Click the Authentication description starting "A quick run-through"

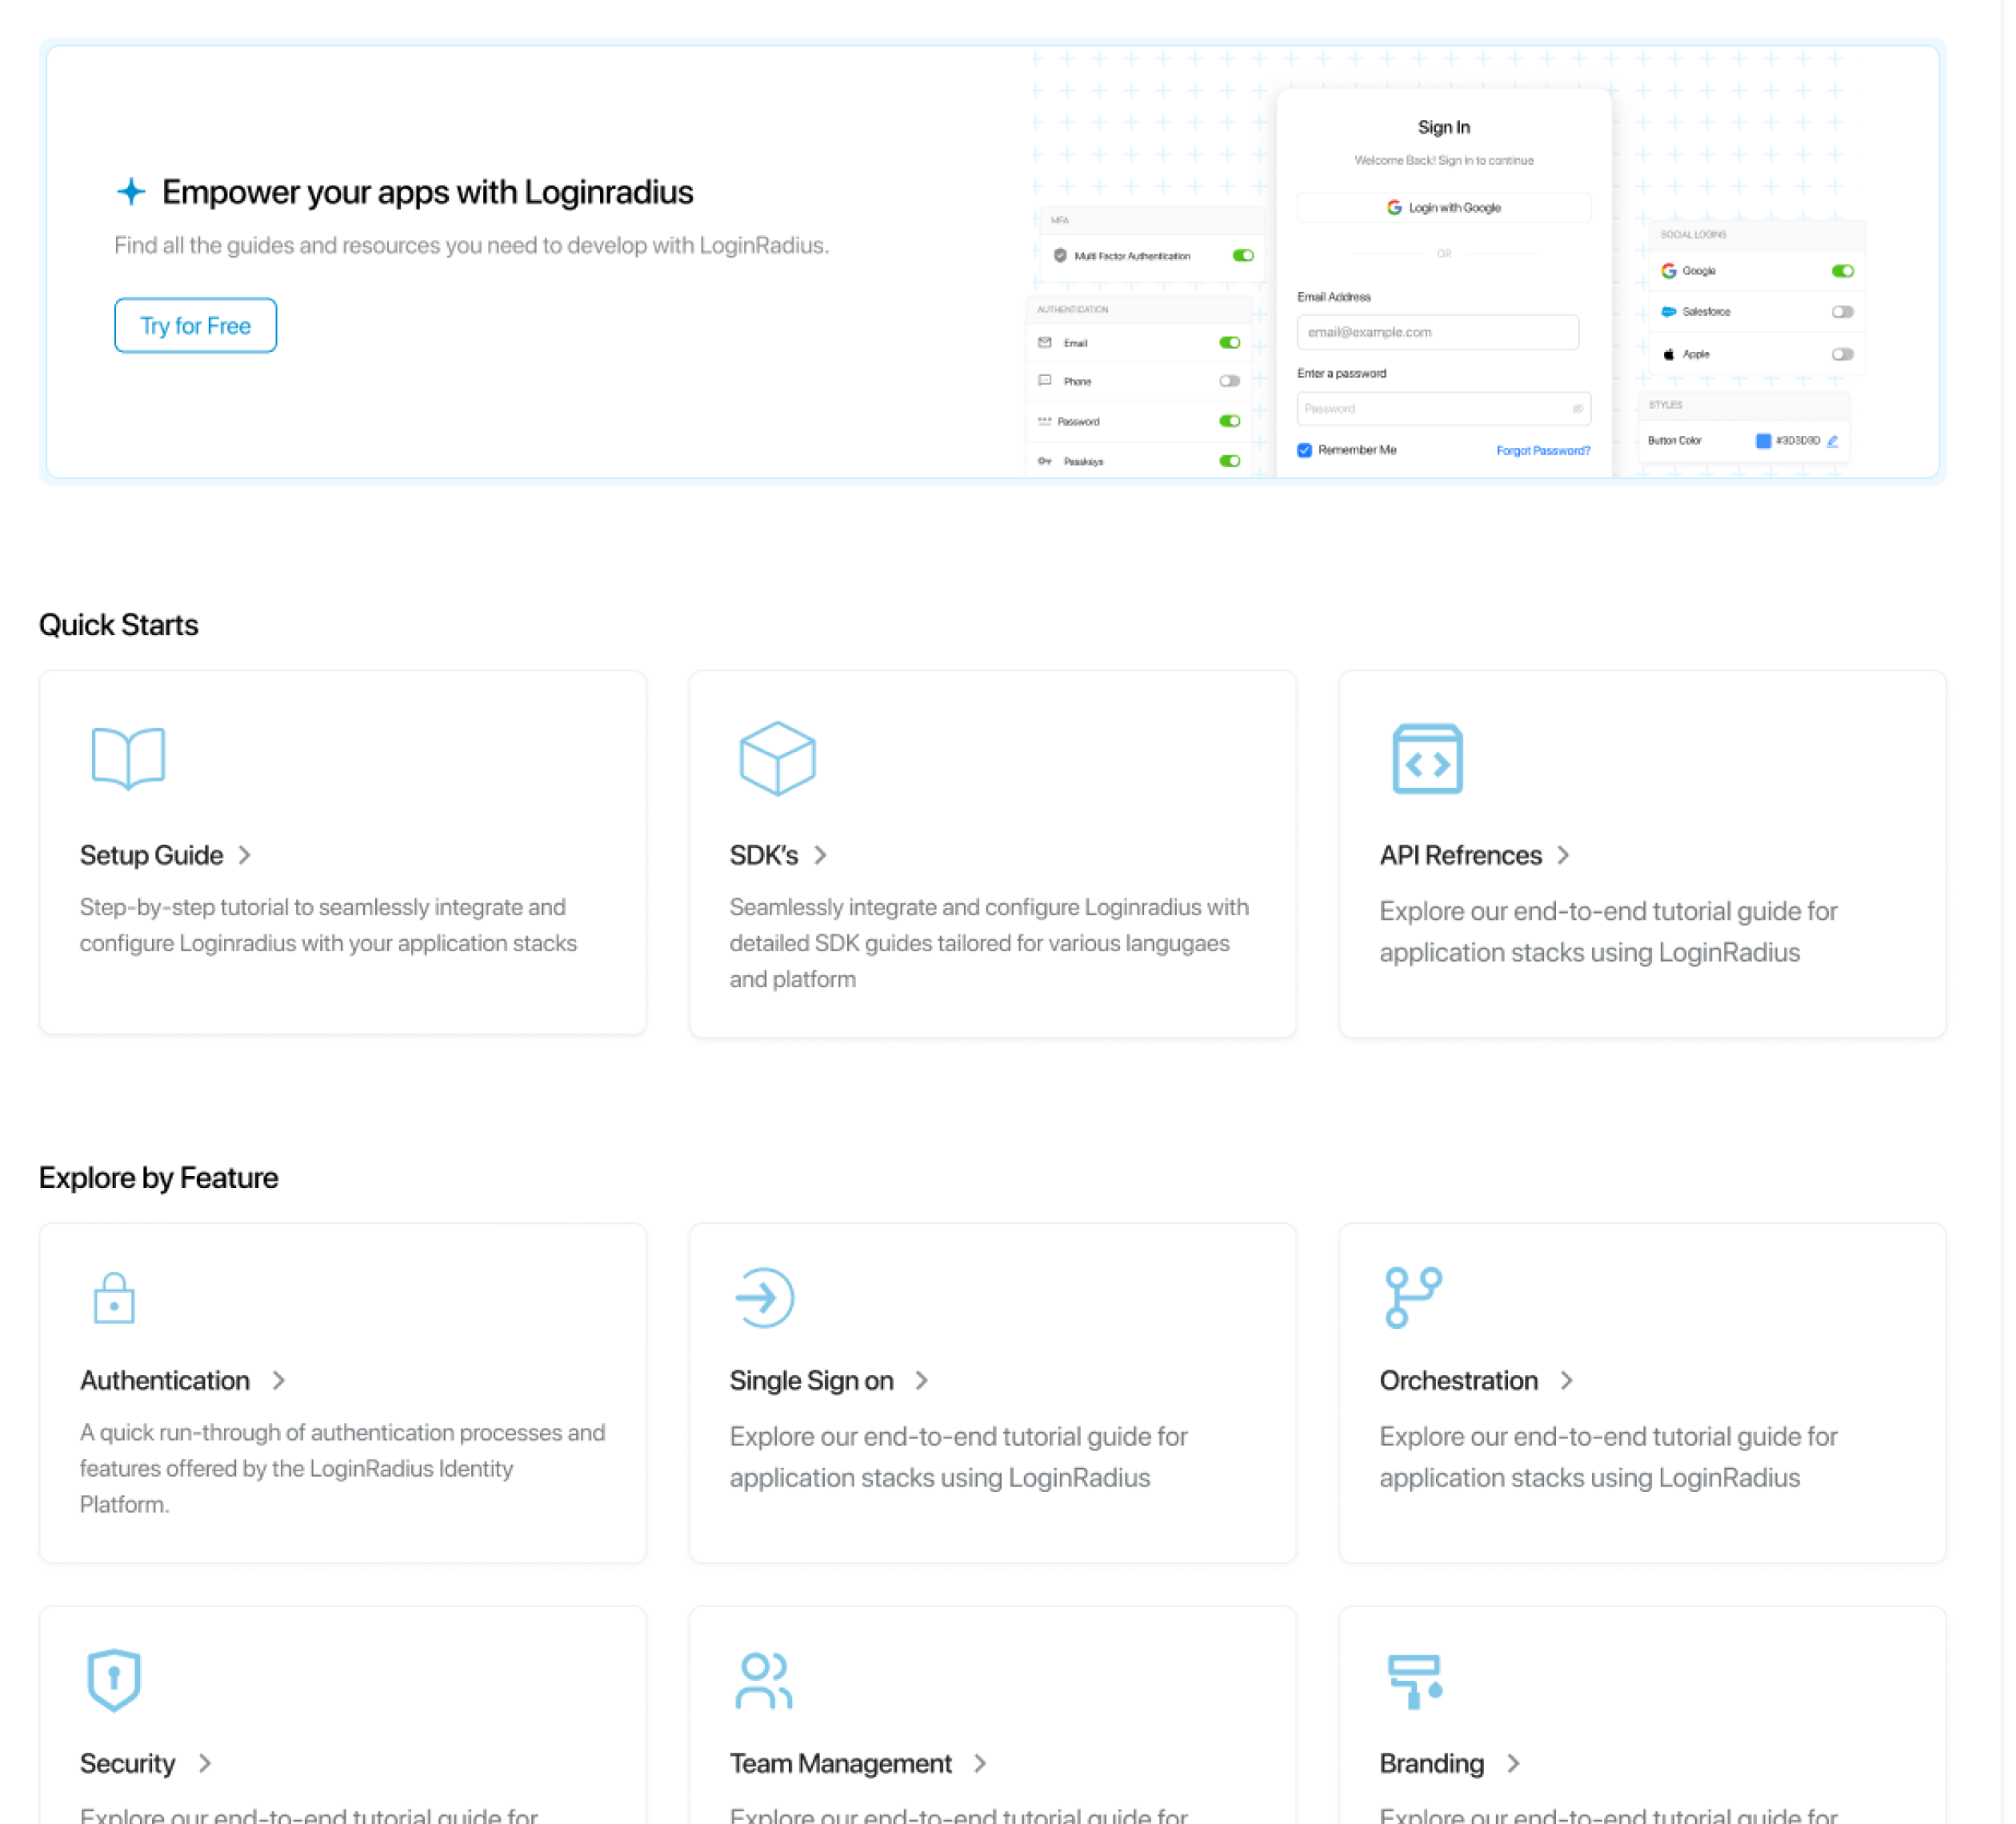point(343,1468)
